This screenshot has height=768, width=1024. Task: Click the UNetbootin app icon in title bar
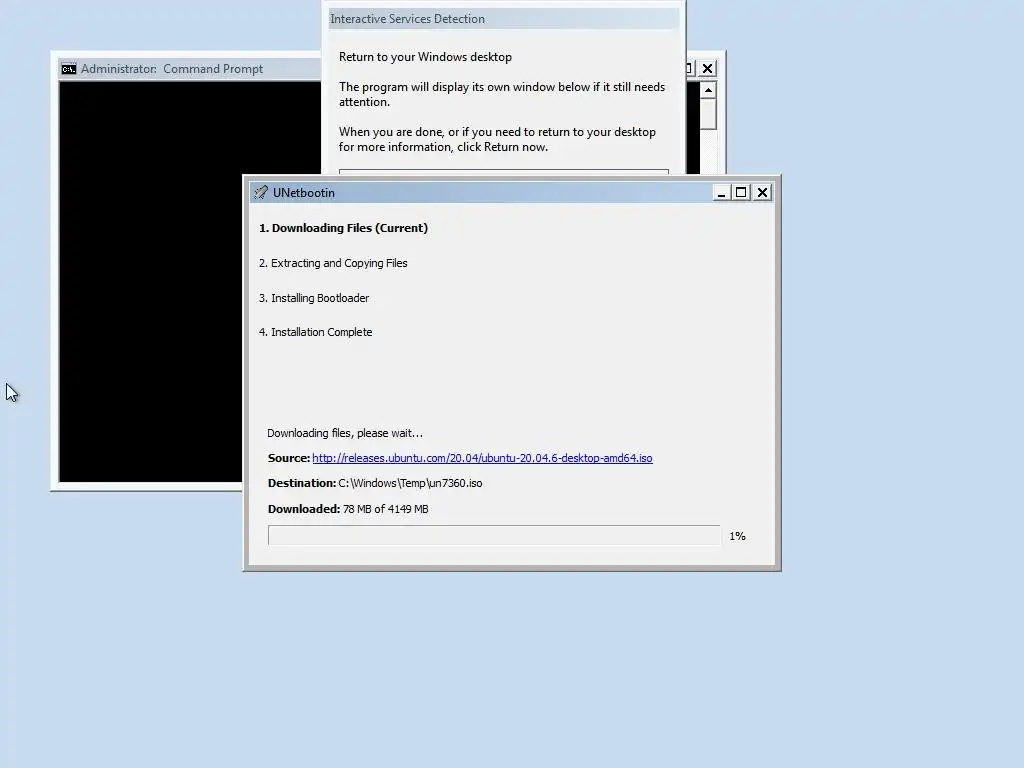click(x=261, y=192)
